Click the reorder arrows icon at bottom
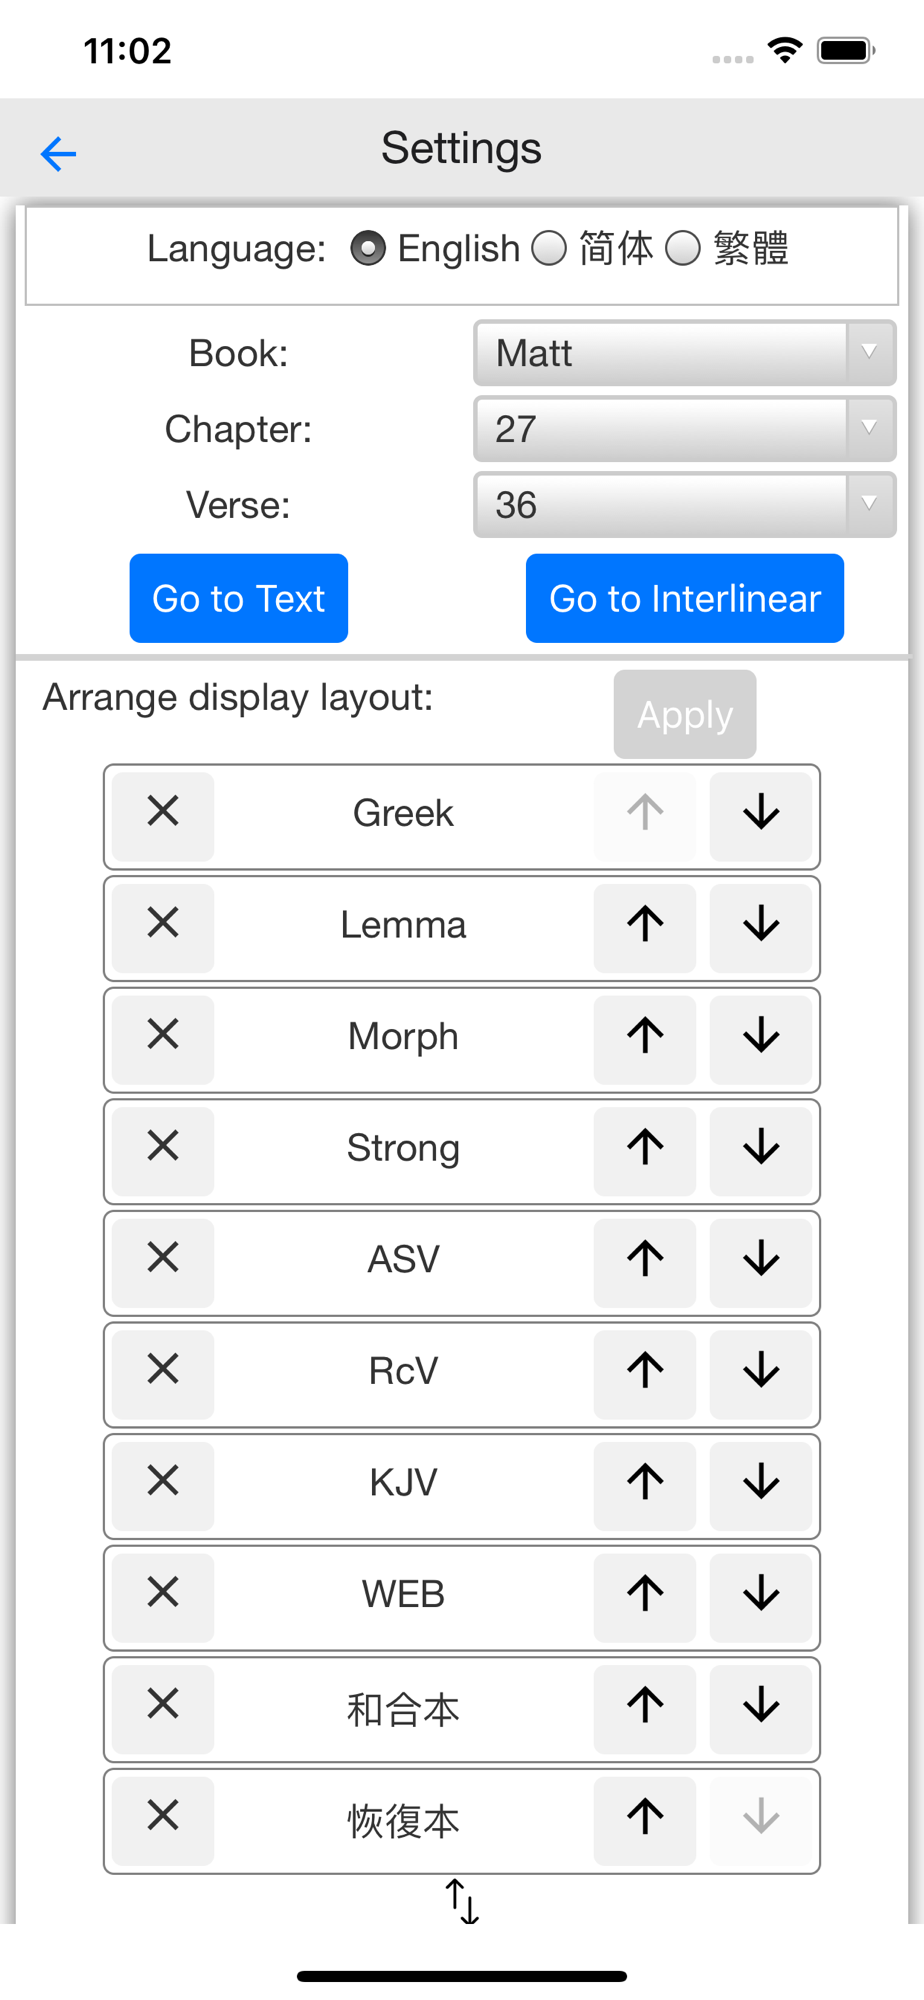 tap(462, 1901)
